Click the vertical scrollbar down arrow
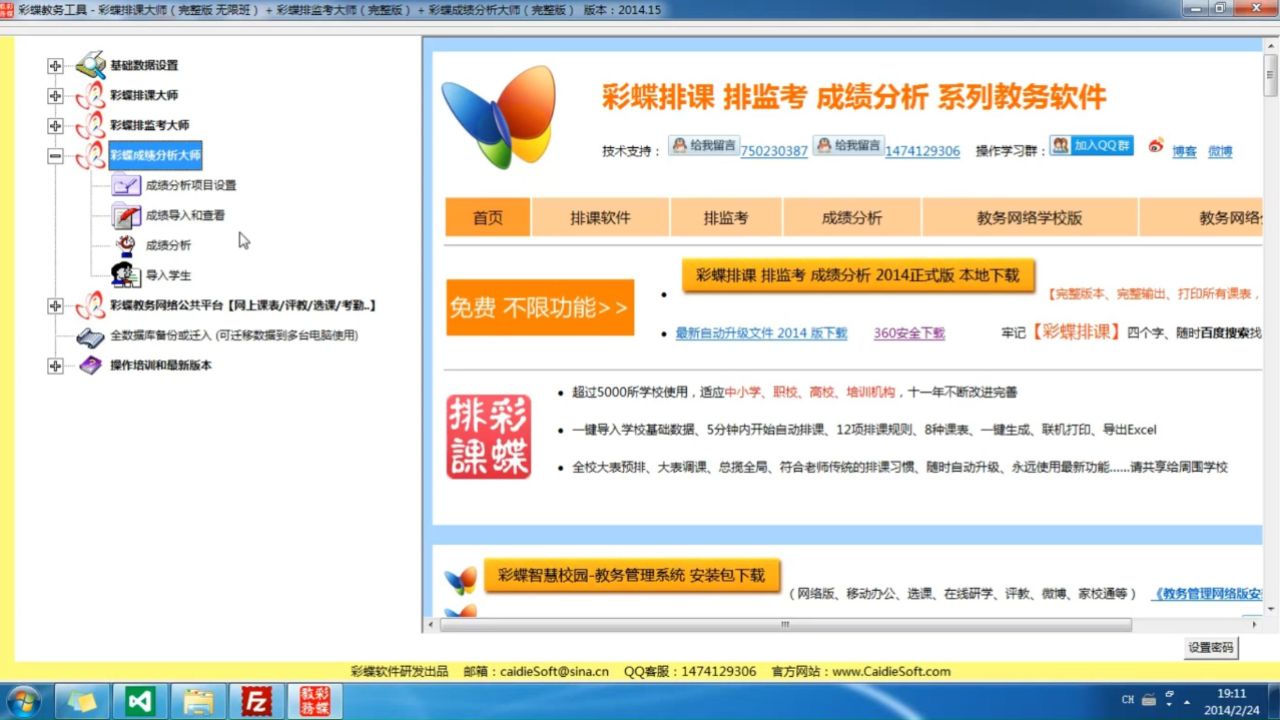 pos(1270,607)
